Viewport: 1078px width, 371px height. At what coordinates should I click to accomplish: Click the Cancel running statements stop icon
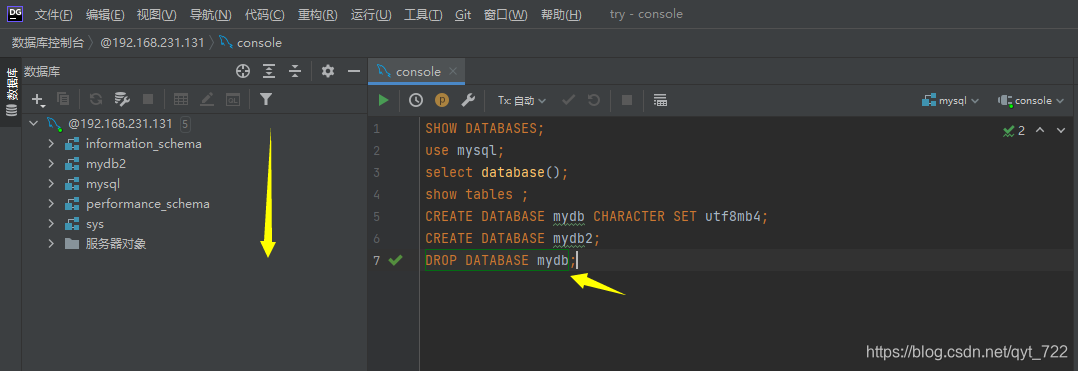pos(627,100)
